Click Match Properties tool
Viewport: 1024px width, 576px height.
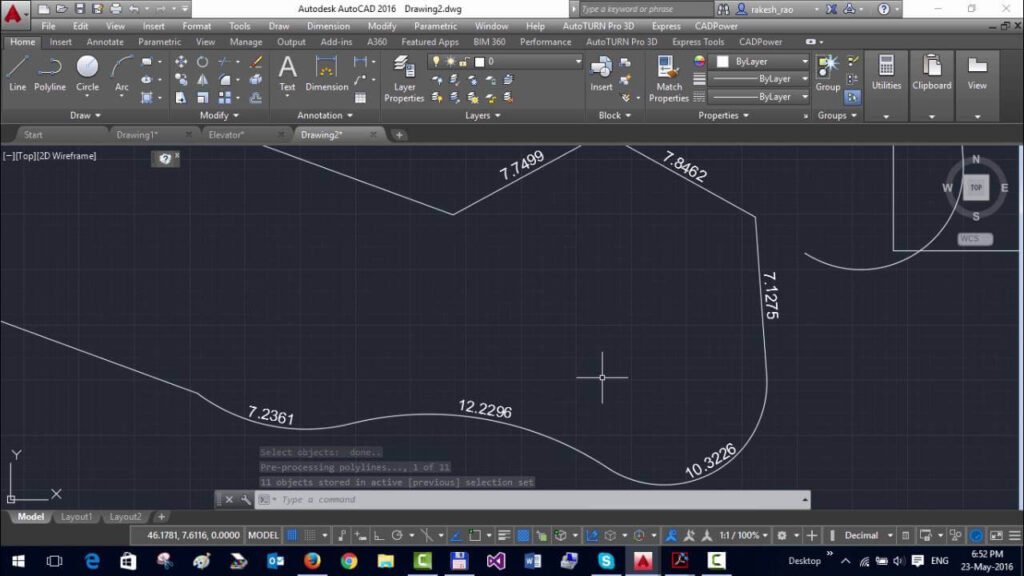668,79
